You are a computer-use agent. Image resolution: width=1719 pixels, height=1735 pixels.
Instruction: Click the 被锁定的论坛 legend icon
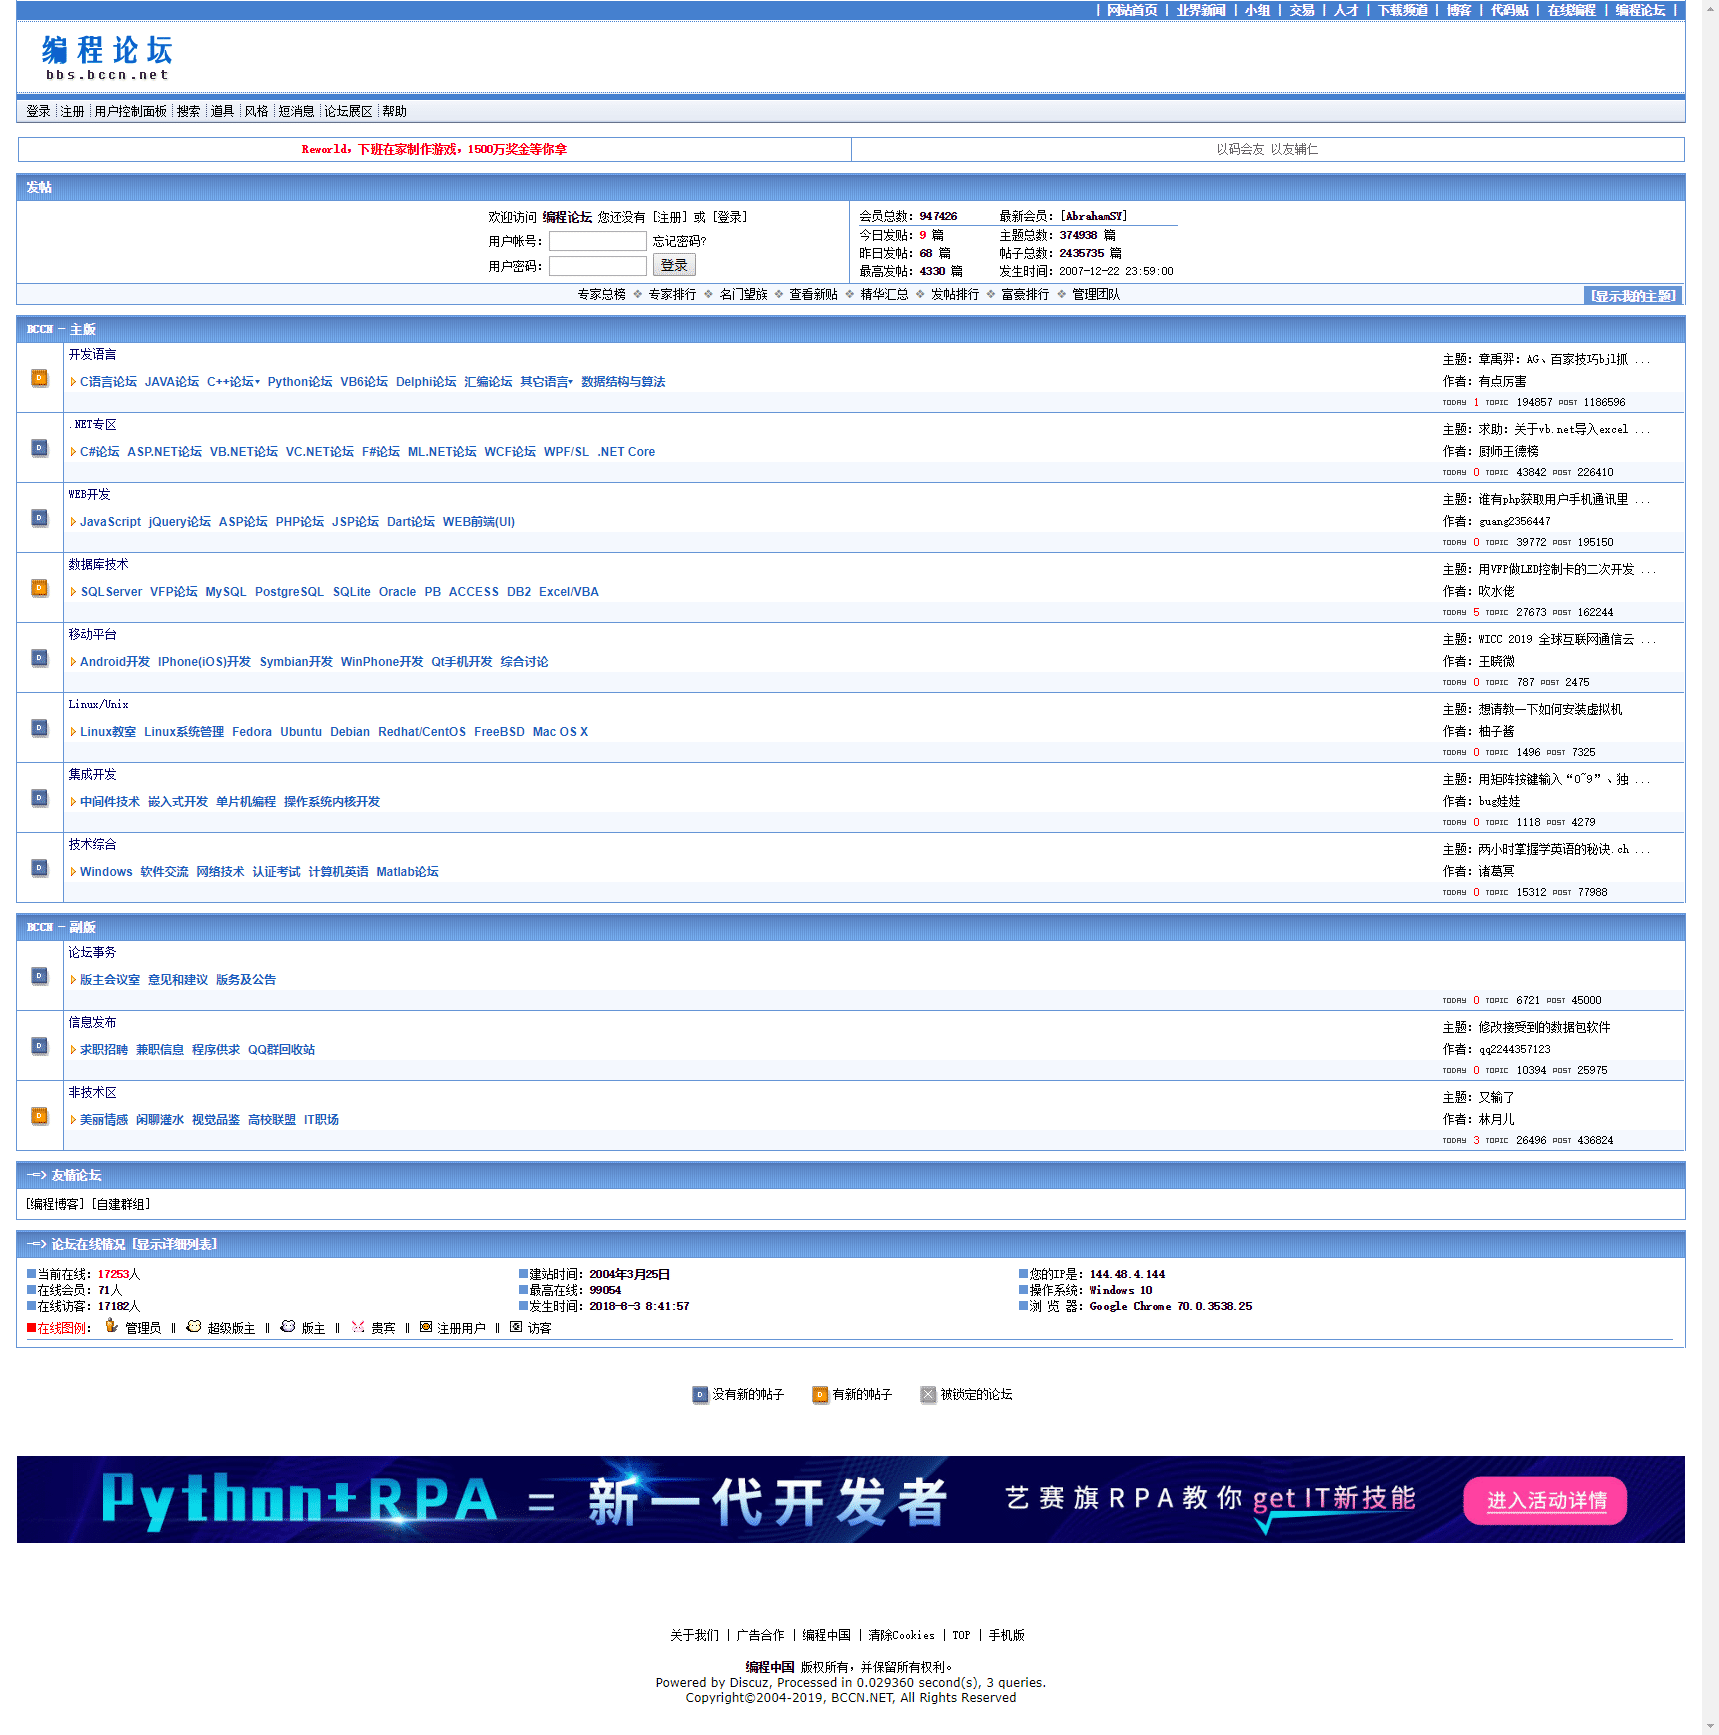point(928,1394)
